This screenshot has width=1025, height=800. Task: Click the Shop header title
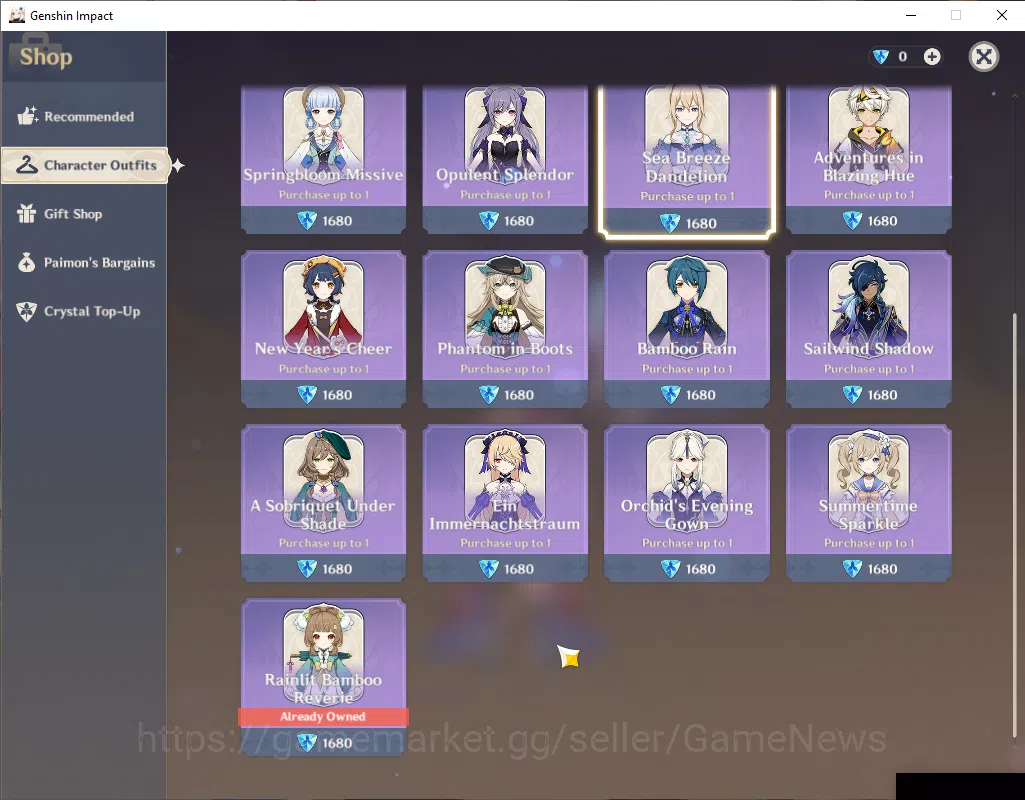46,57
